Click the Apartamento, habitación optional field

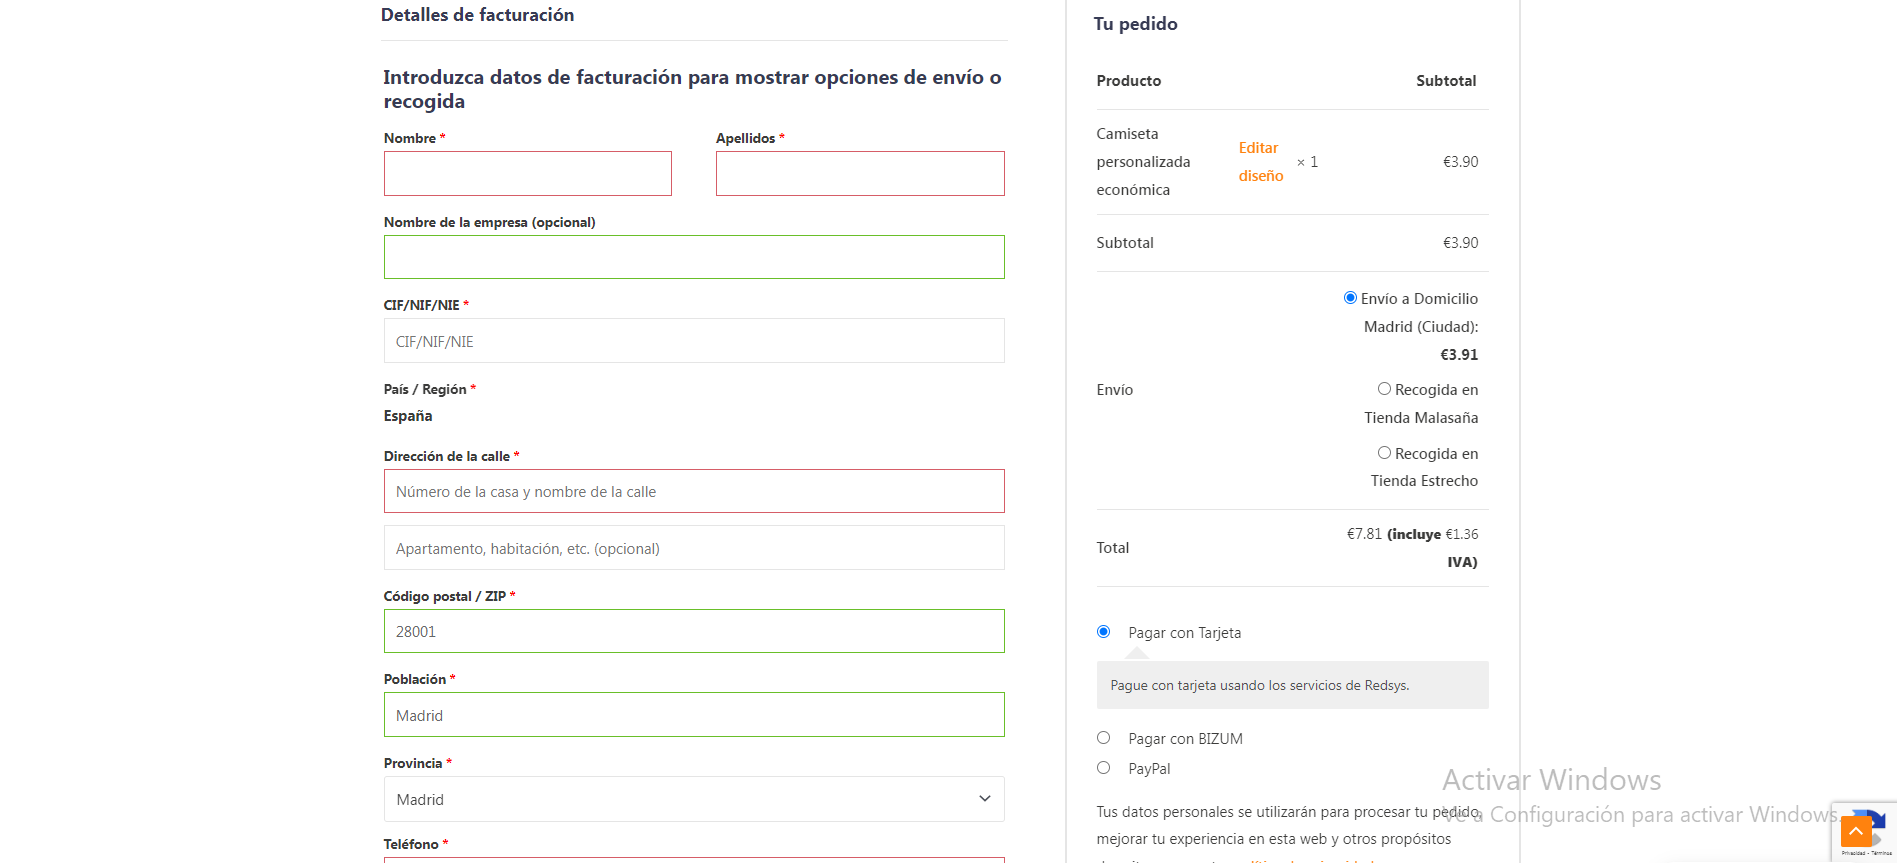coord(693,548)
